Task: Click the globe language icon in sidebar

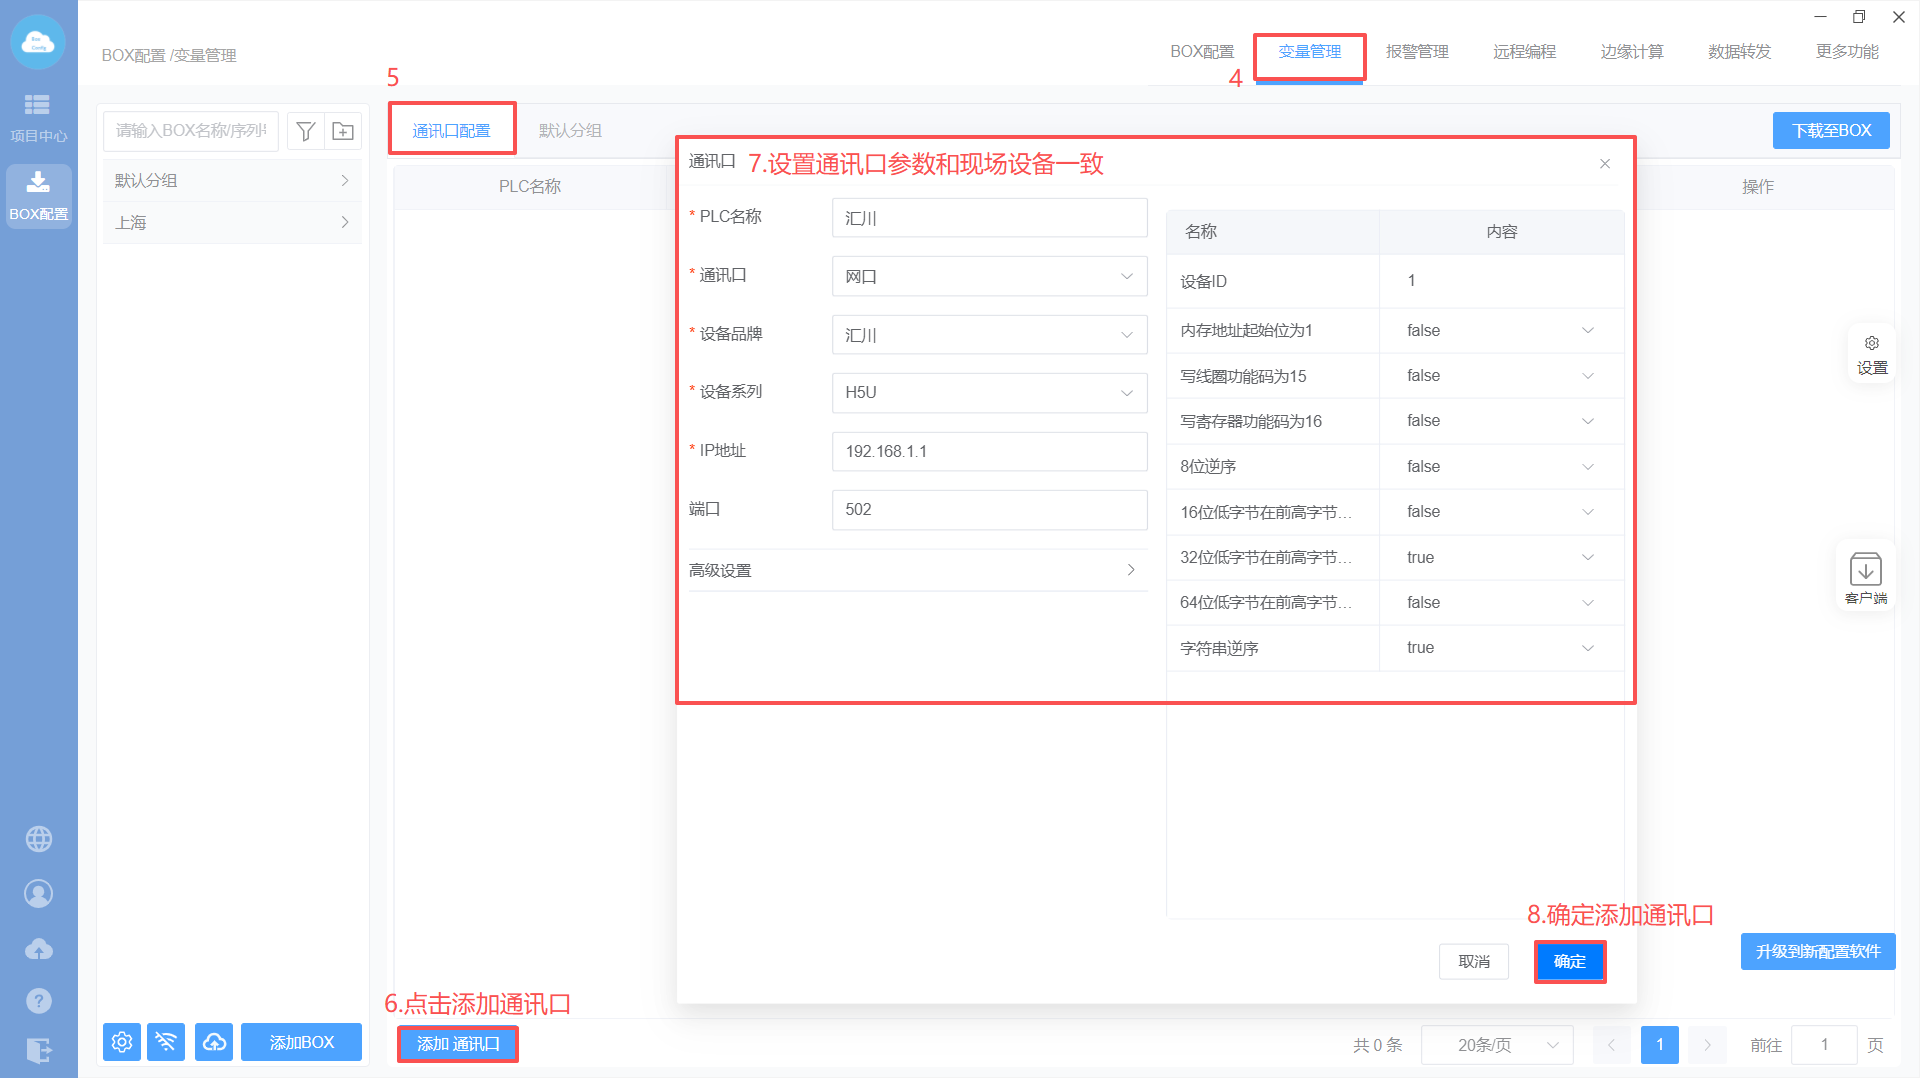Action: point(38,839)
